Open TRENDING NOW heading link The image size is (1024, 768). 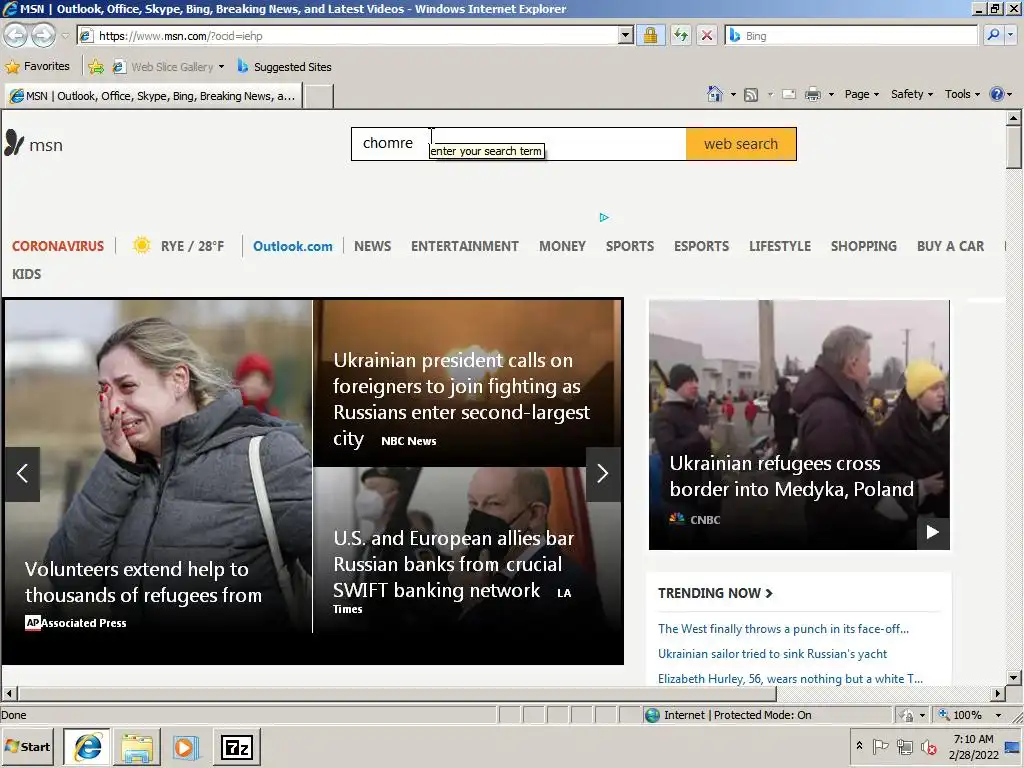(715, 593)
